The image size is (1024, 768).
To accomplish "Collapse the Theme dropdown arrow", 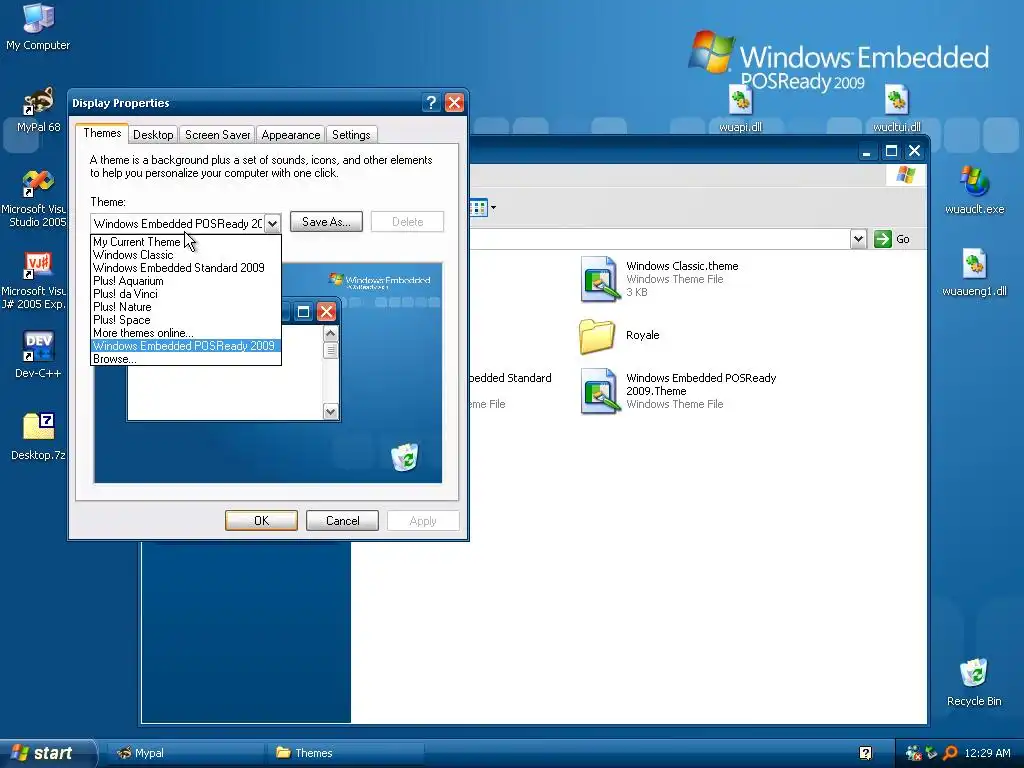I will 272,223.
